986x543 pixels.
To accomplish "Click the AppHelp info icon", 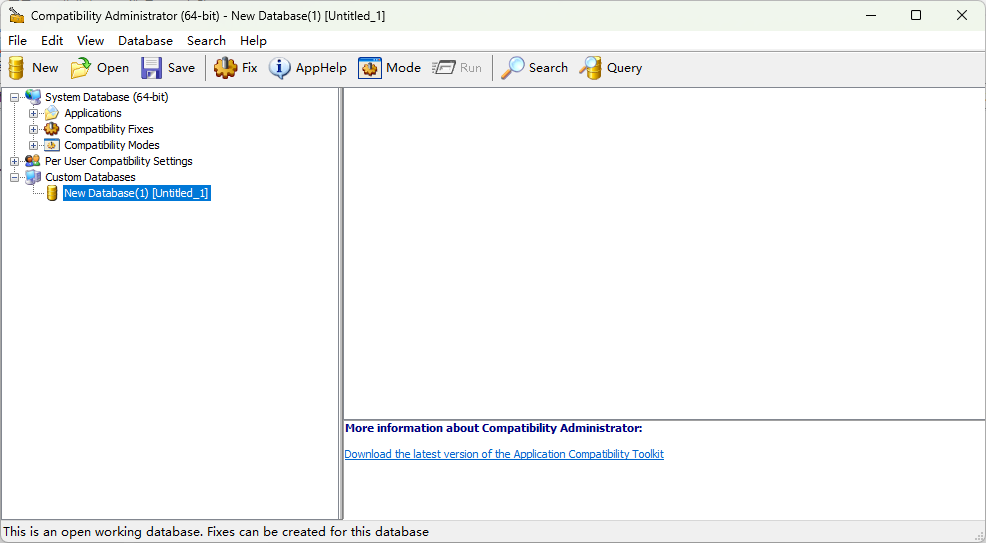I will [280, 68].
